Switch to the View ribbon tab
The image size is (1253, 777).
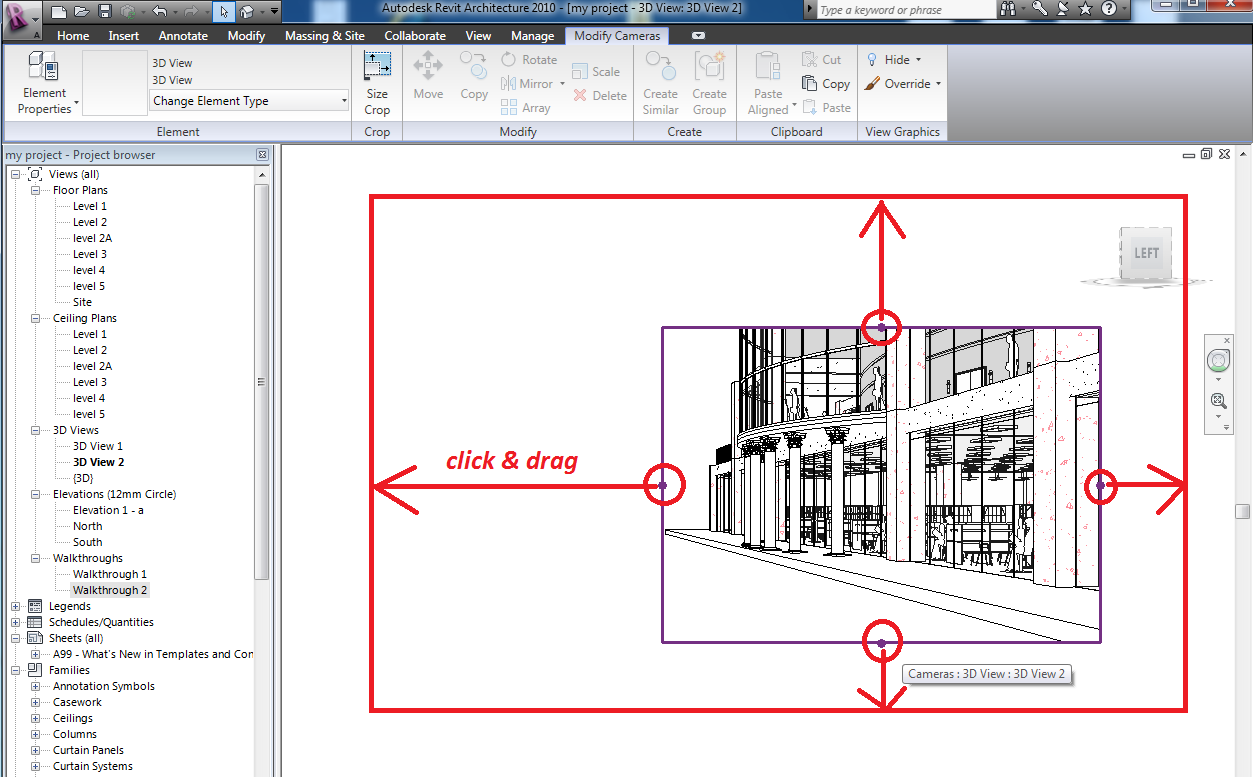[478, 35]
